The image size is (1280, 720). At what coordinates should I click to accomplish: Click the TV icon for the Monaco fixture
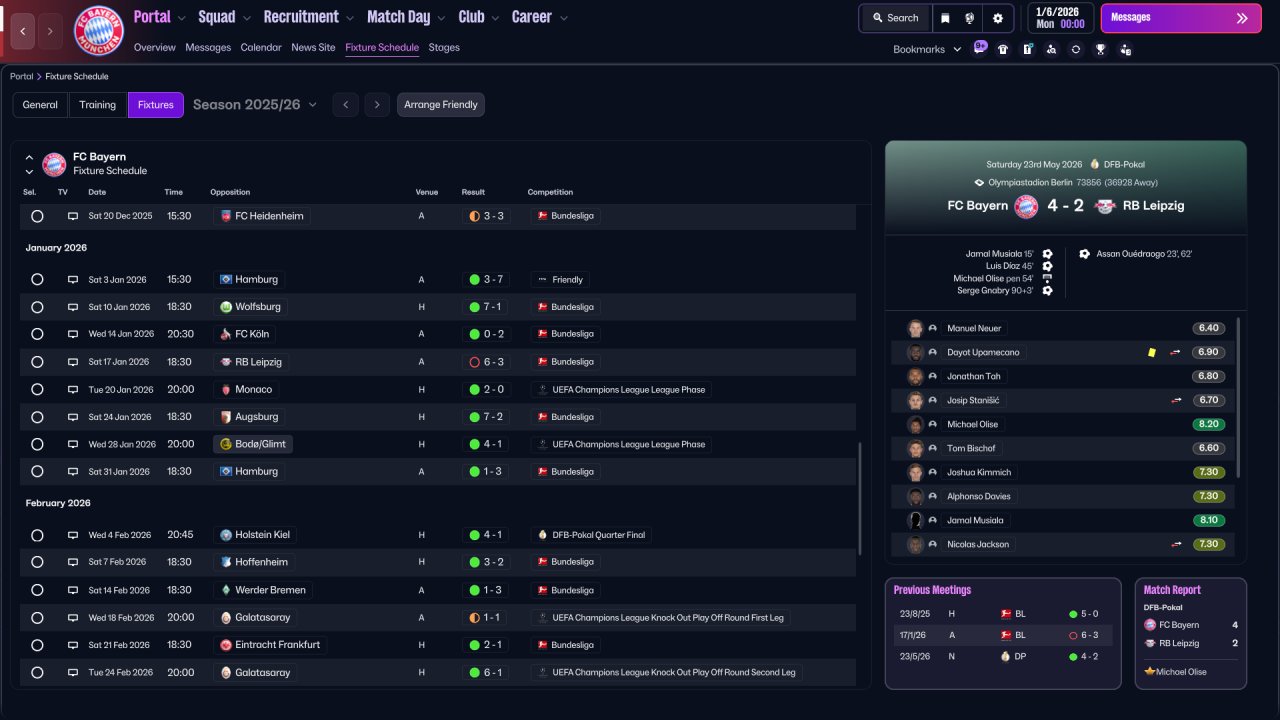click(x=73, y=389)
